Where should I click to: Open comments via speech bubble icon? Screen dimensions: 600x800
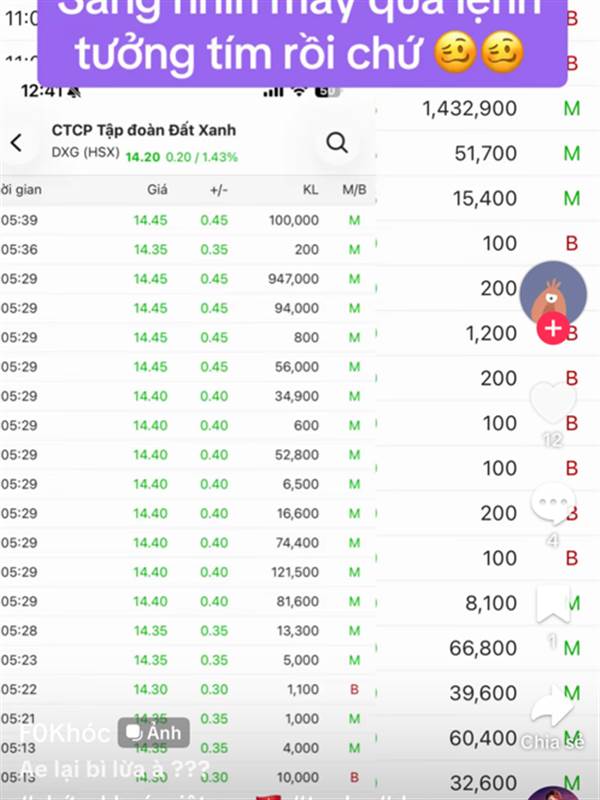point(552,504)
